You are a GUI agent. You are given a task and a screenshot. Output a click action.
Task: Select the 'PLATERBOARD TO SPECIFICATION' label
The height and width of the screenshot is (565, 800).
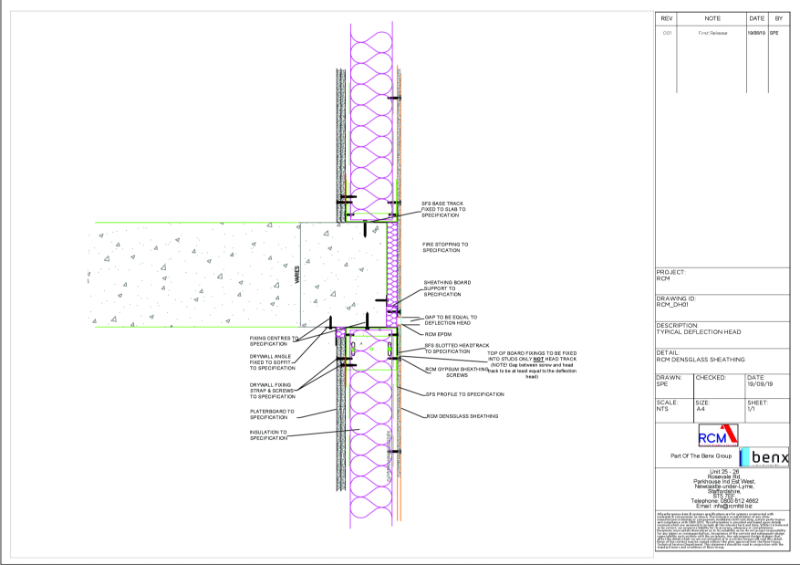coord(270,414)
